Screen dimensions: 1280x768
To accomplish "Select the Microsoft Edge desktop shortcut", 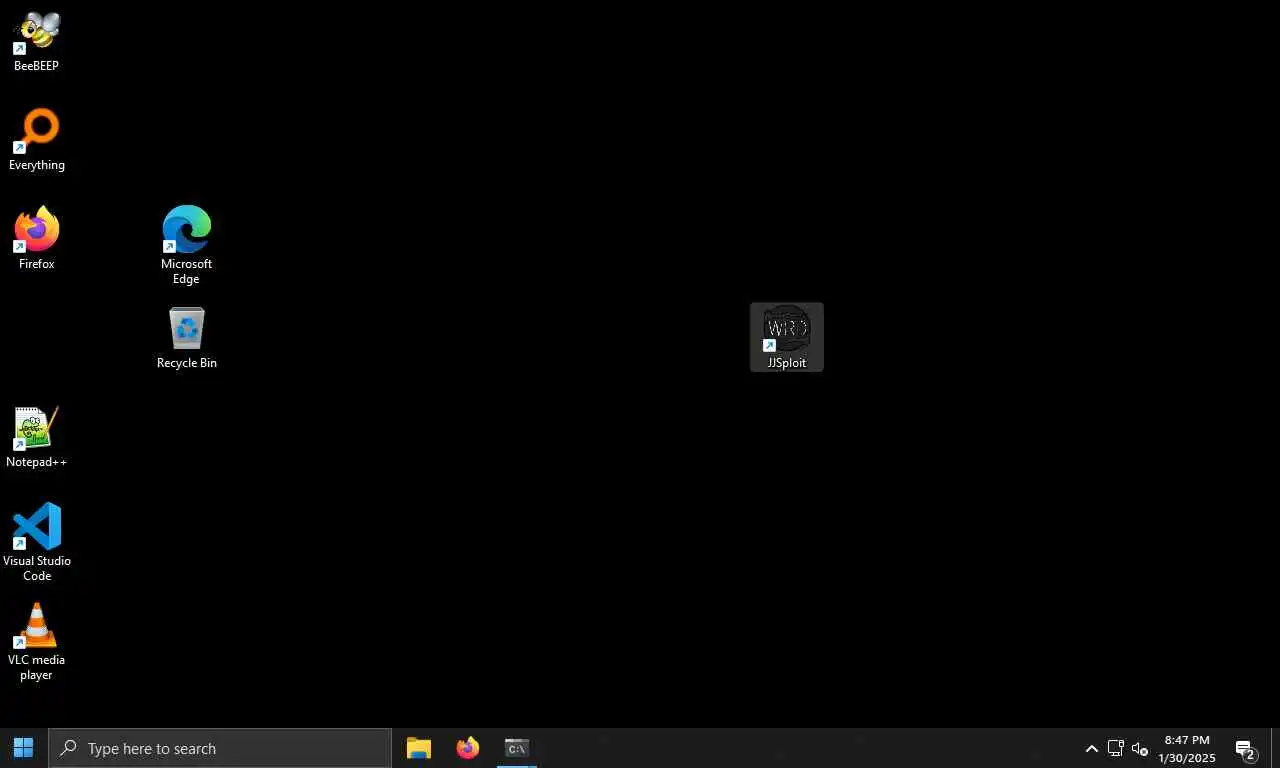I will tap(187, 246).
